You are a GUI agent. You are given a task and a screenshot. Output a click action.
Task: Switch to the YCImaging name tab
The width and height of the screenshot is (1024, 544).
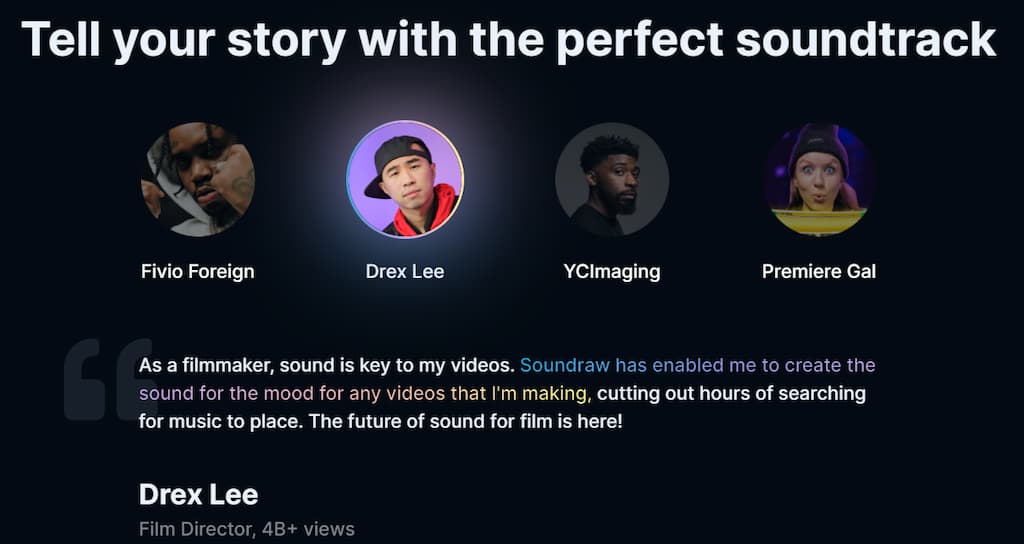click(612, 271)
